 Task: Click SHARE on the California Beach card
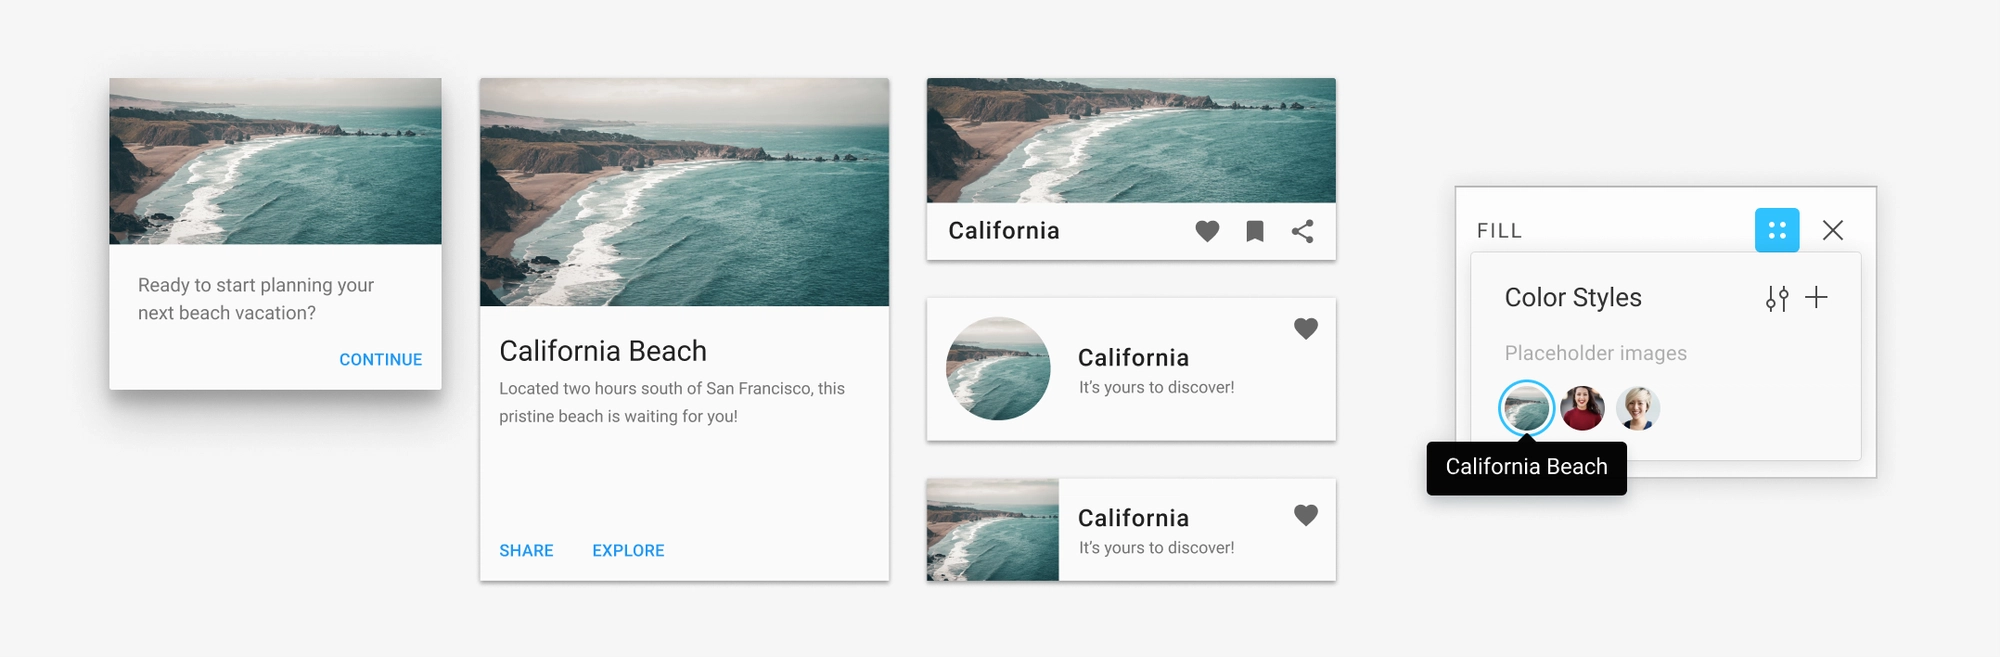pyautogui.click(x=526, y=550)
